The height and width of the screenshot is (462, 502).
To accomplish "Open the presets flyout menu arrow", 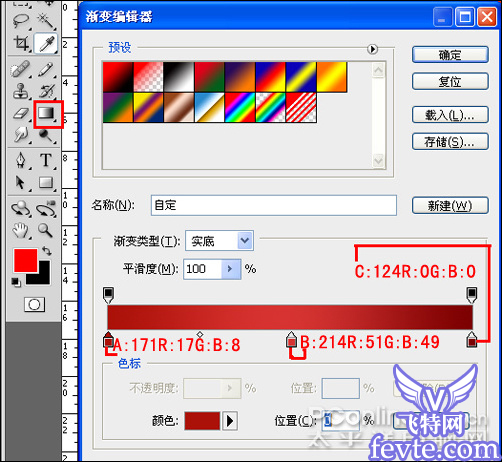I will (372, 49).
